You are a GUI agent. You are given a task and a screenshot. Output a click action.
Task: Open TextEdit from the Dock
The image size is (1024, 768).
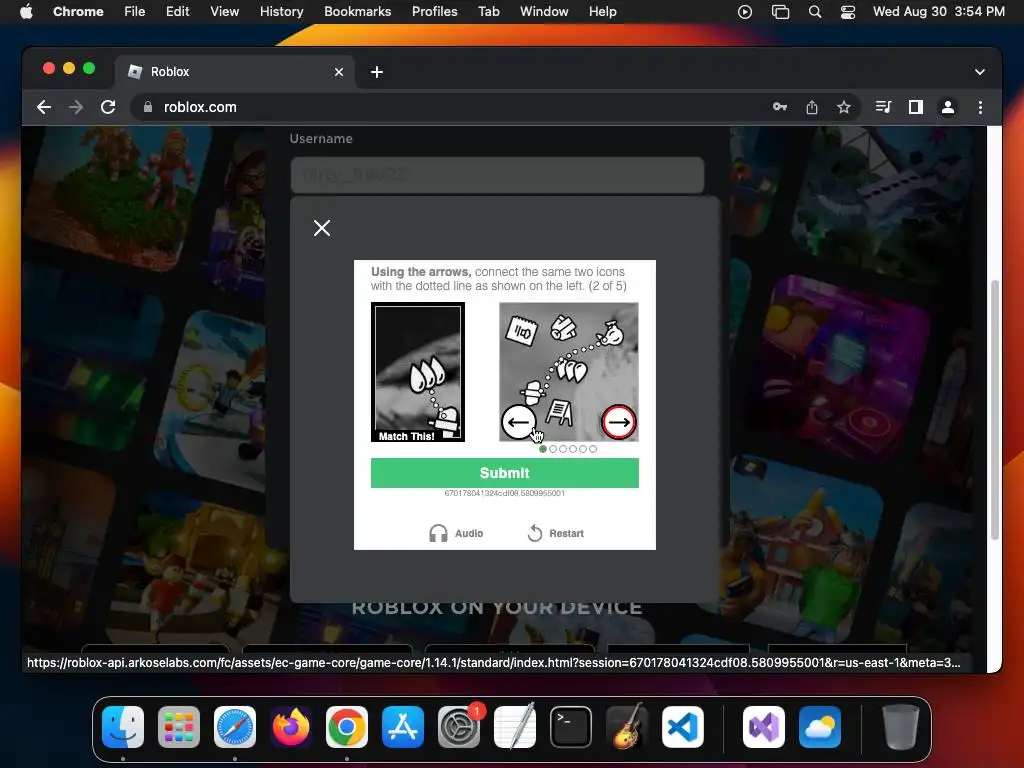pos(515,727)
